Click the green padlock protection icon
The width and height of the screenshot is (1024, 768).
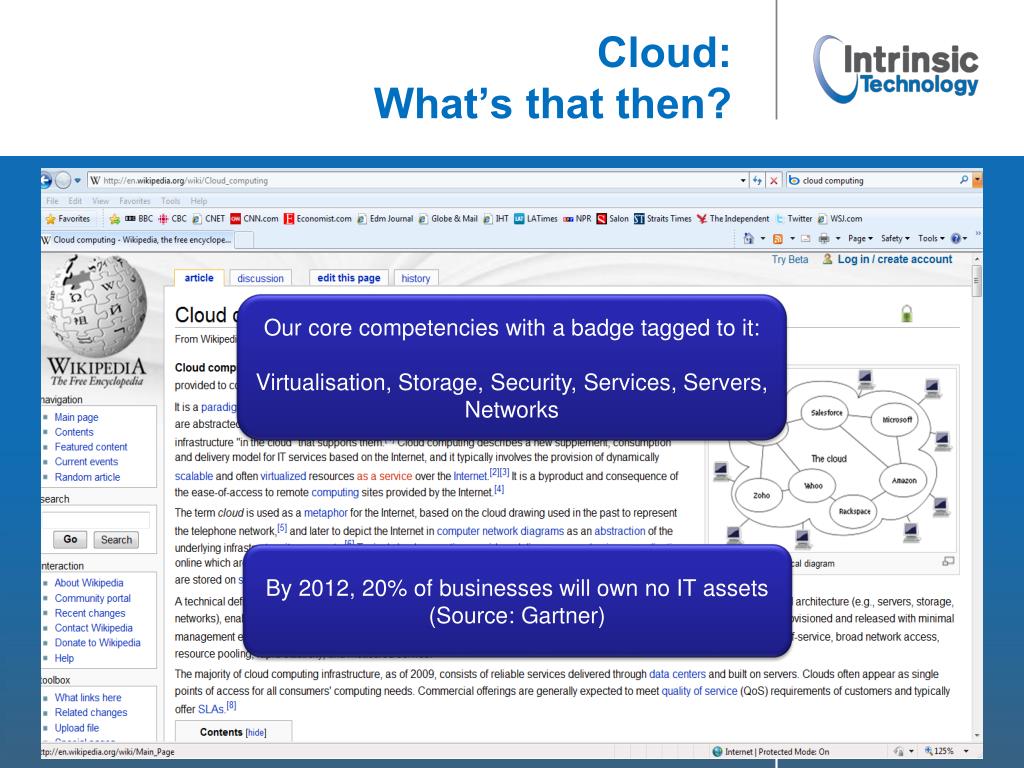click(906, 313)
